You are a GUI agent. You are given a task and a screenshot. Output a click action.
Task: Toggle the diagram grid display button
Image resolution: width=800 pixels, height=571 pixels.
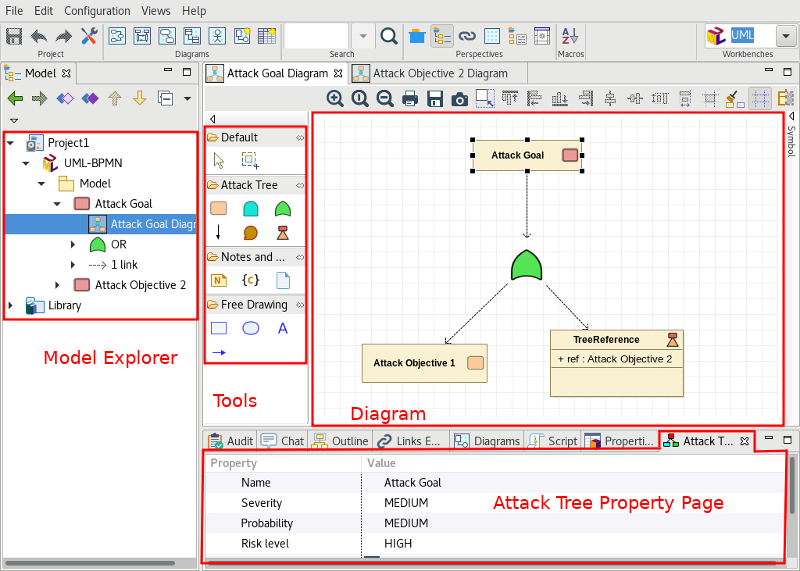pos(760,98)
